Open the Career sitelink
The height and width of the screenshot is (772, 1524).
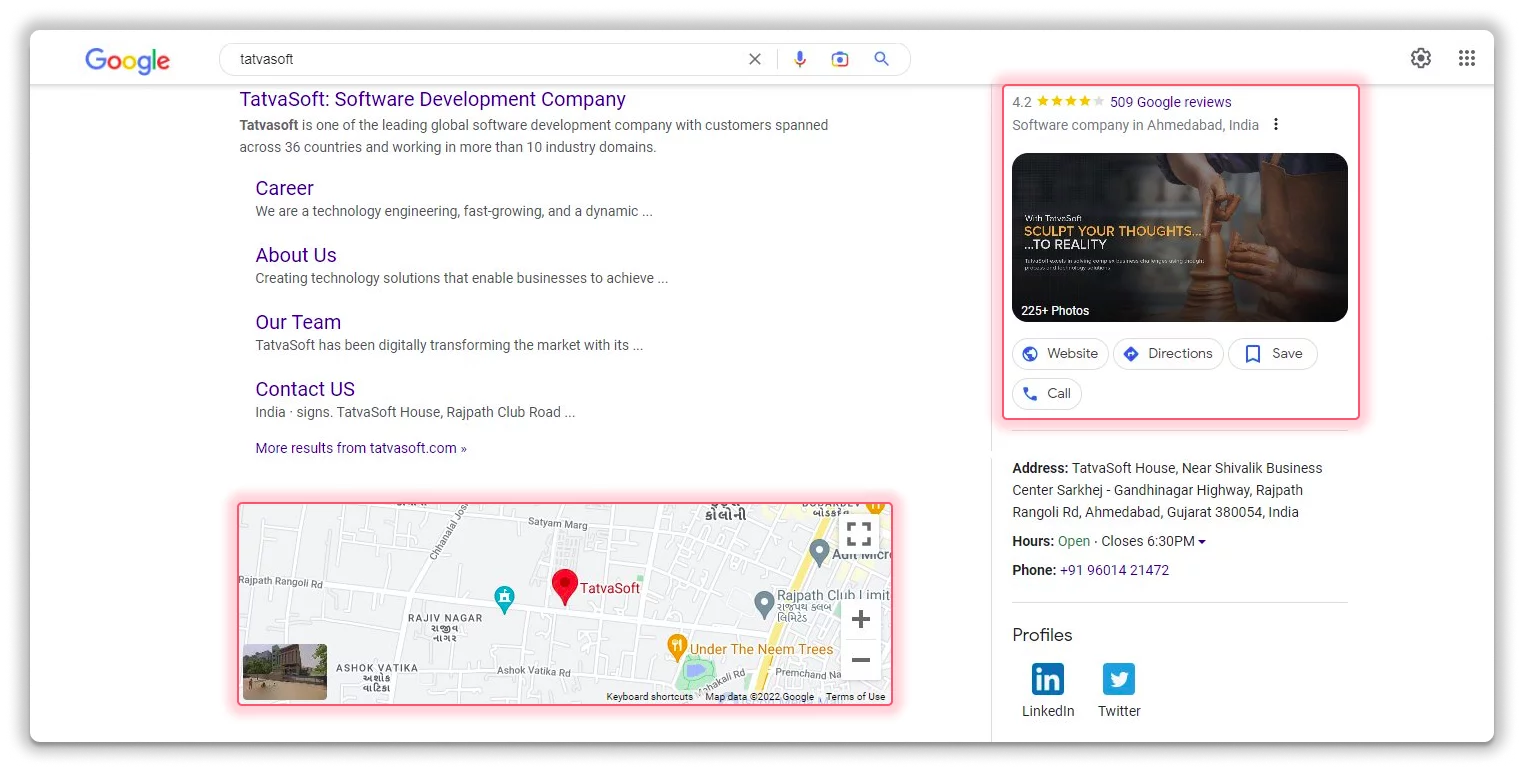click(x=284, y=188)
